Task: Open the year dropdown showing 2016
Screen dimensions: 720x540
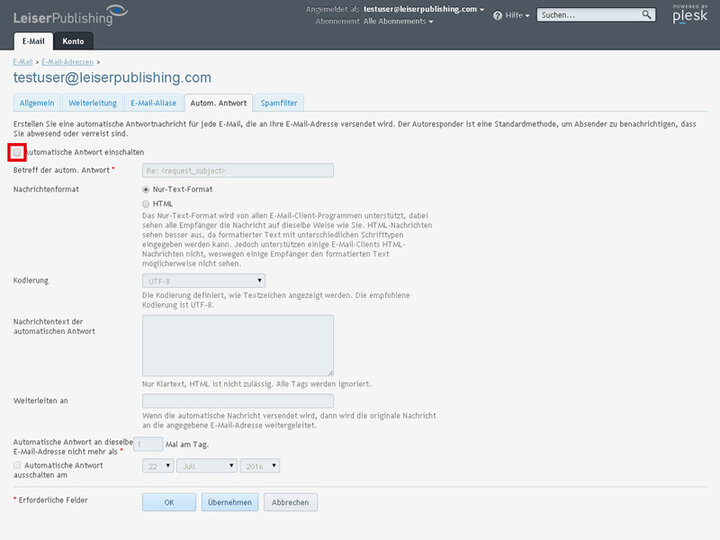Action: (259, 465)
